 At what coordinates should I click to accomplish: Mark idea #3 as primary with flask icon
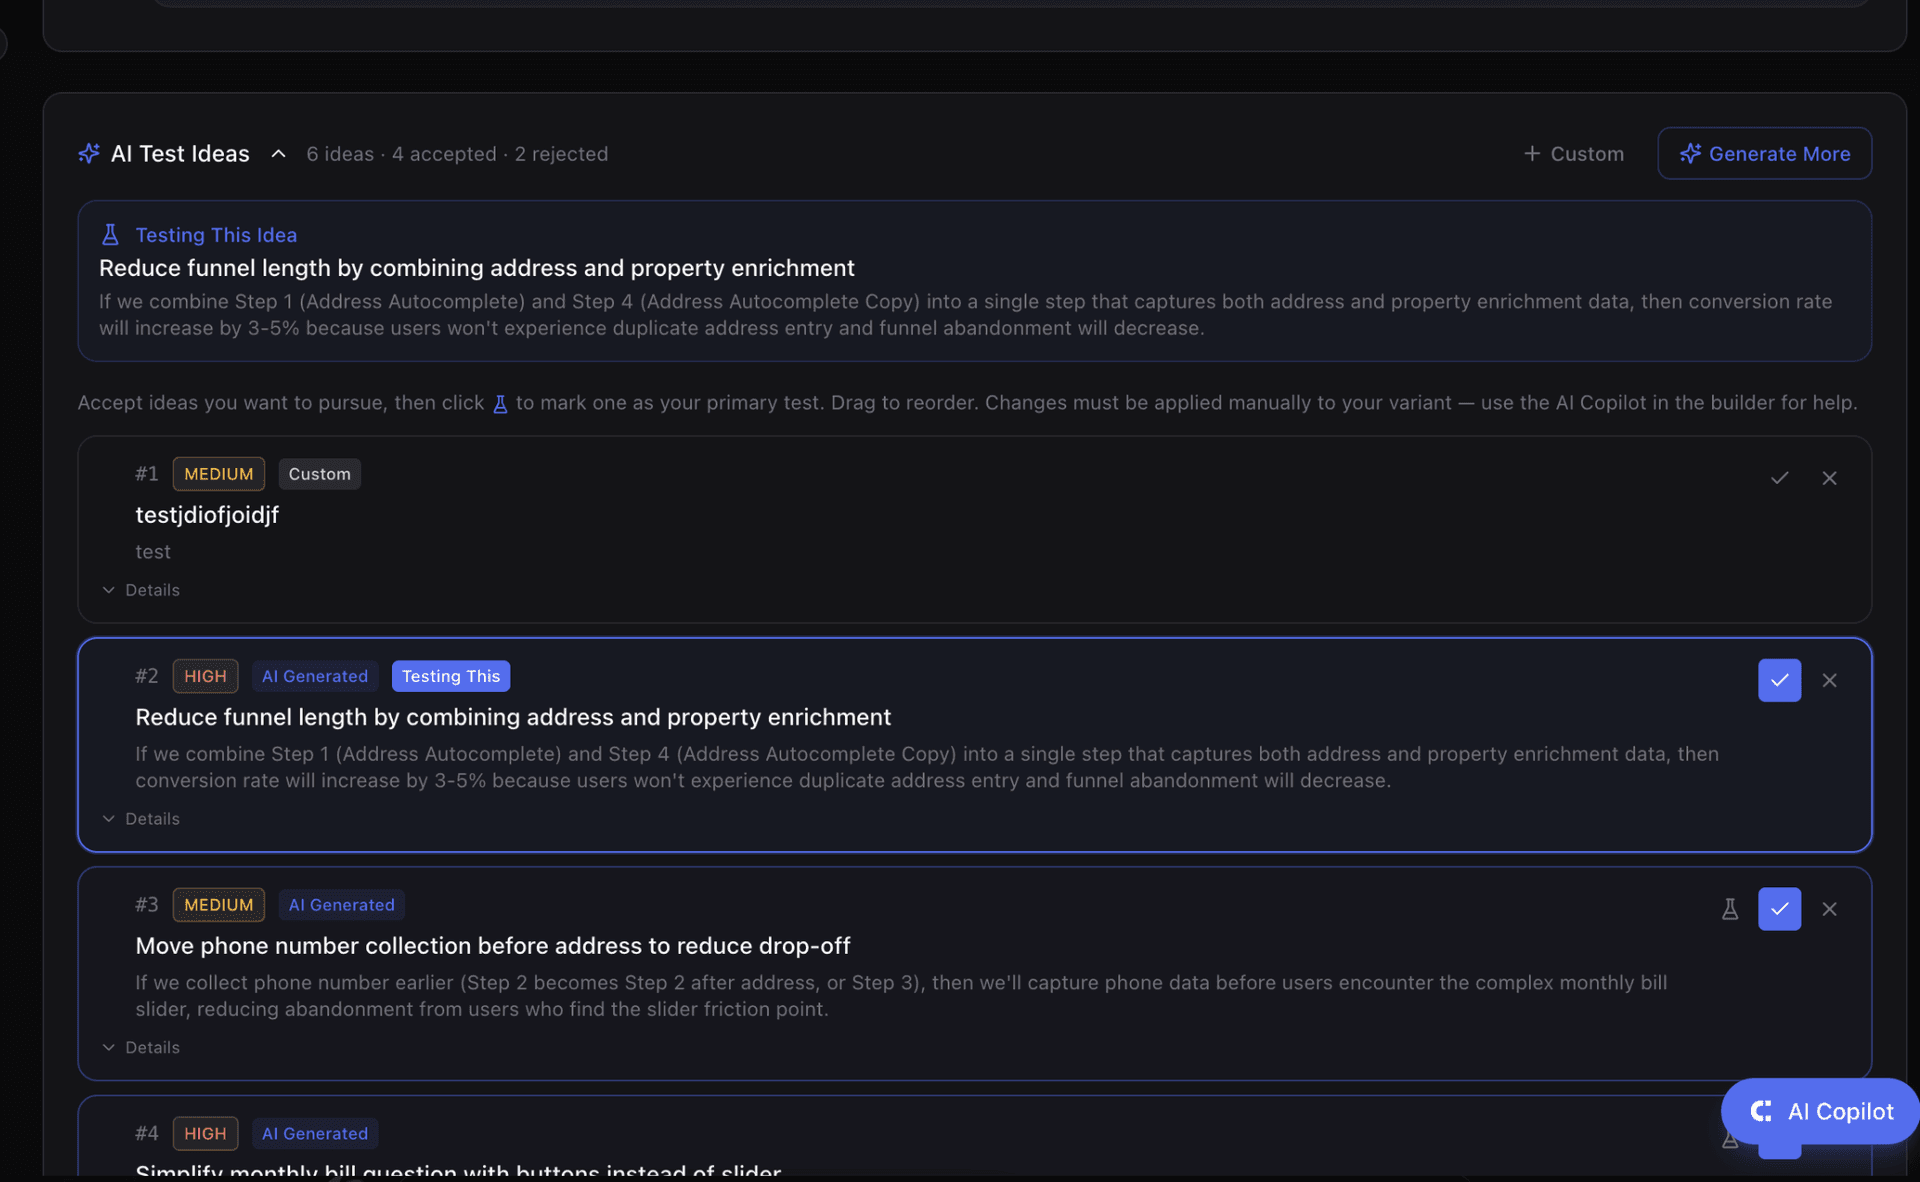(1731, 909)
